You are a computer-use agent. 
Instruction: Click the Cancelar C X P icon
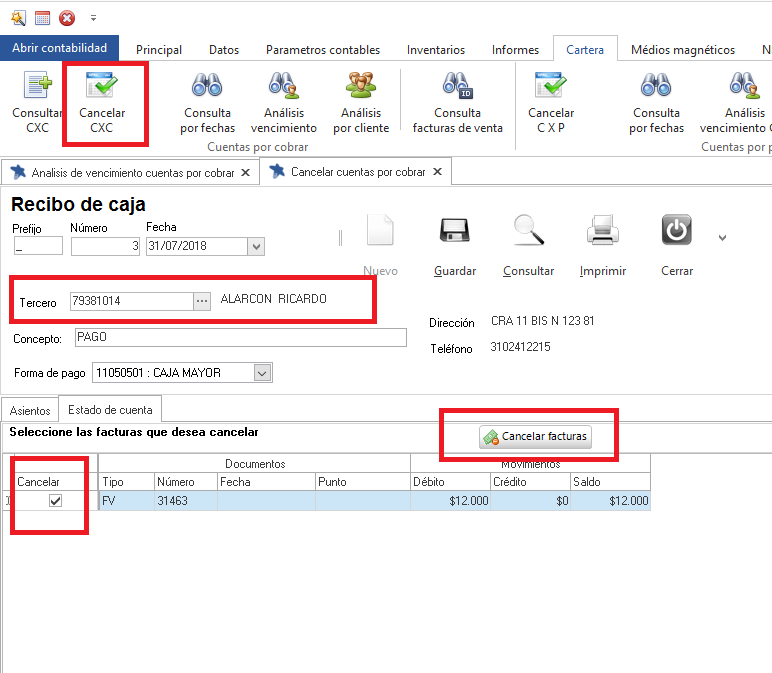pos(551,90)
